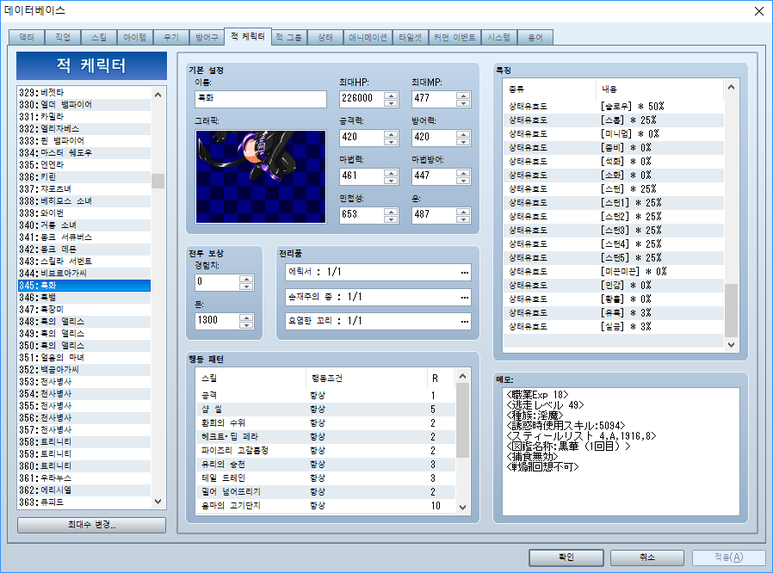Select the [스턴1] * 25% trait row
This screenshot has height=573, width=773.
[x=614, y=203]
